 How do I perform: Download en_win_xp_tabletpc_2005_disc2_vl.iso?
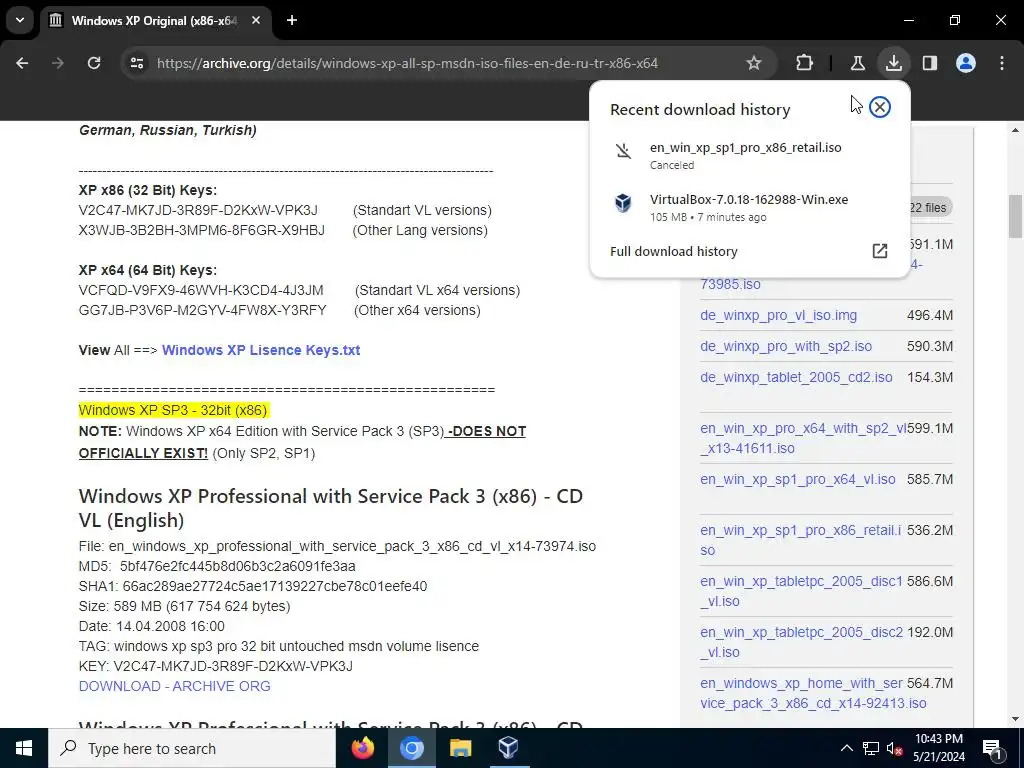click(x=801, y=642)
